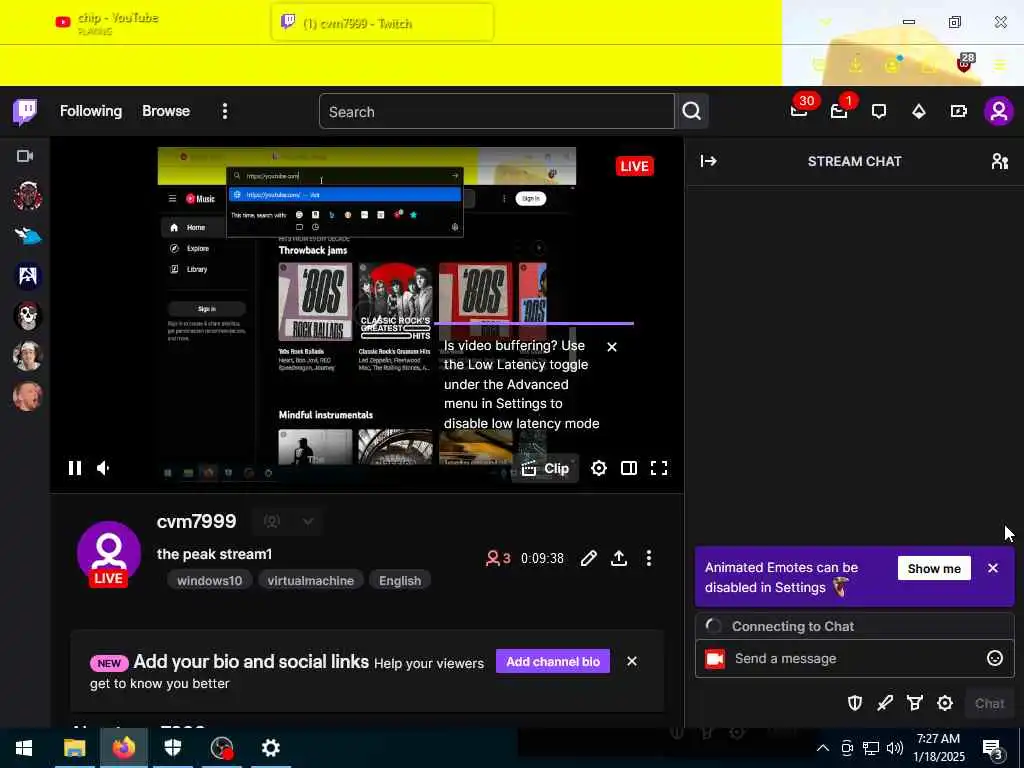This screenshot has width=1024, height=768.
Task: Click Show me on the Animated Emotes notice
Action: tap(934, 568)
